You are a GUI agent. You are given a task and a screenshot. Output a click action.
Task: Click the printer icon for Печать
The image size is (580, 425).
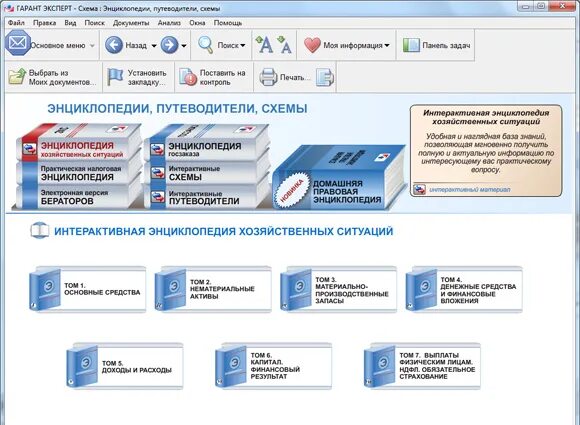(268, 77)
